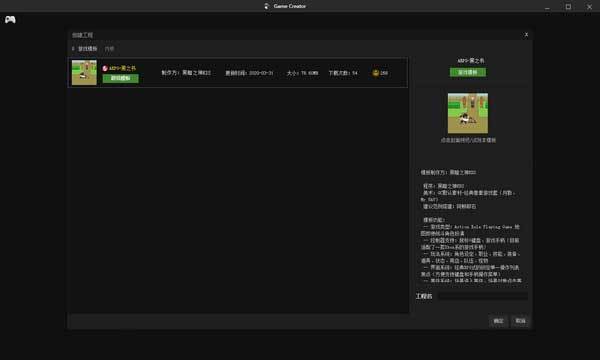
Task: Click the green button under ARPG-黑之书 in list
Action: [121, 78]
